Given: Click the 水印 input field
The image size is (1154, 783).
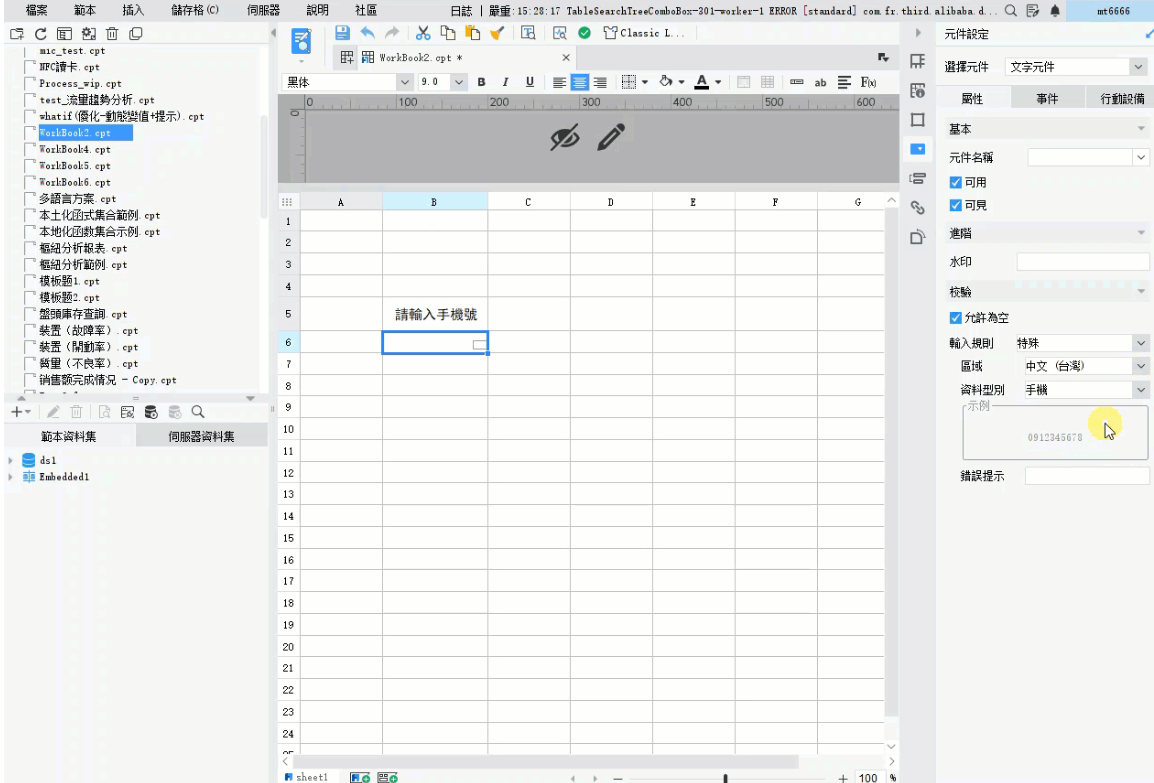Looking at the screenshot, I should (x=1083, y=261).
